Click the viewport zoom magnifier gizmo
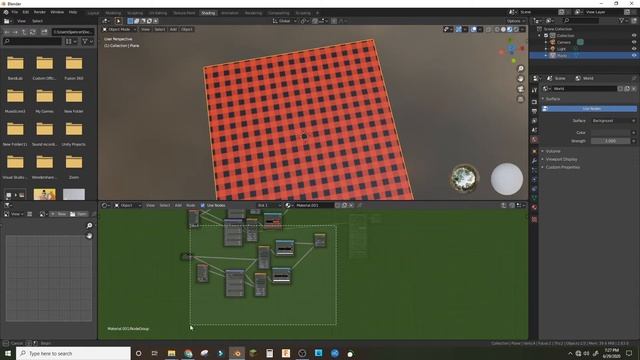Screen dimensions: 640x360 520,69
